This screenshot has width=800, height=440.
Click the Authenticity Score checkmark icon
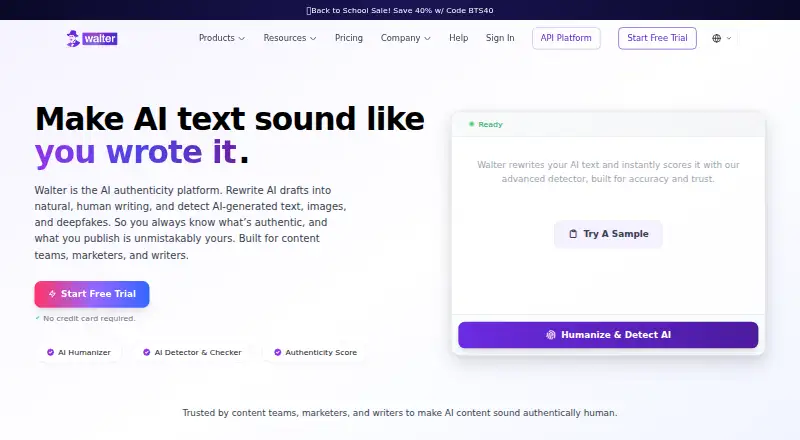[x=278, y=352]
